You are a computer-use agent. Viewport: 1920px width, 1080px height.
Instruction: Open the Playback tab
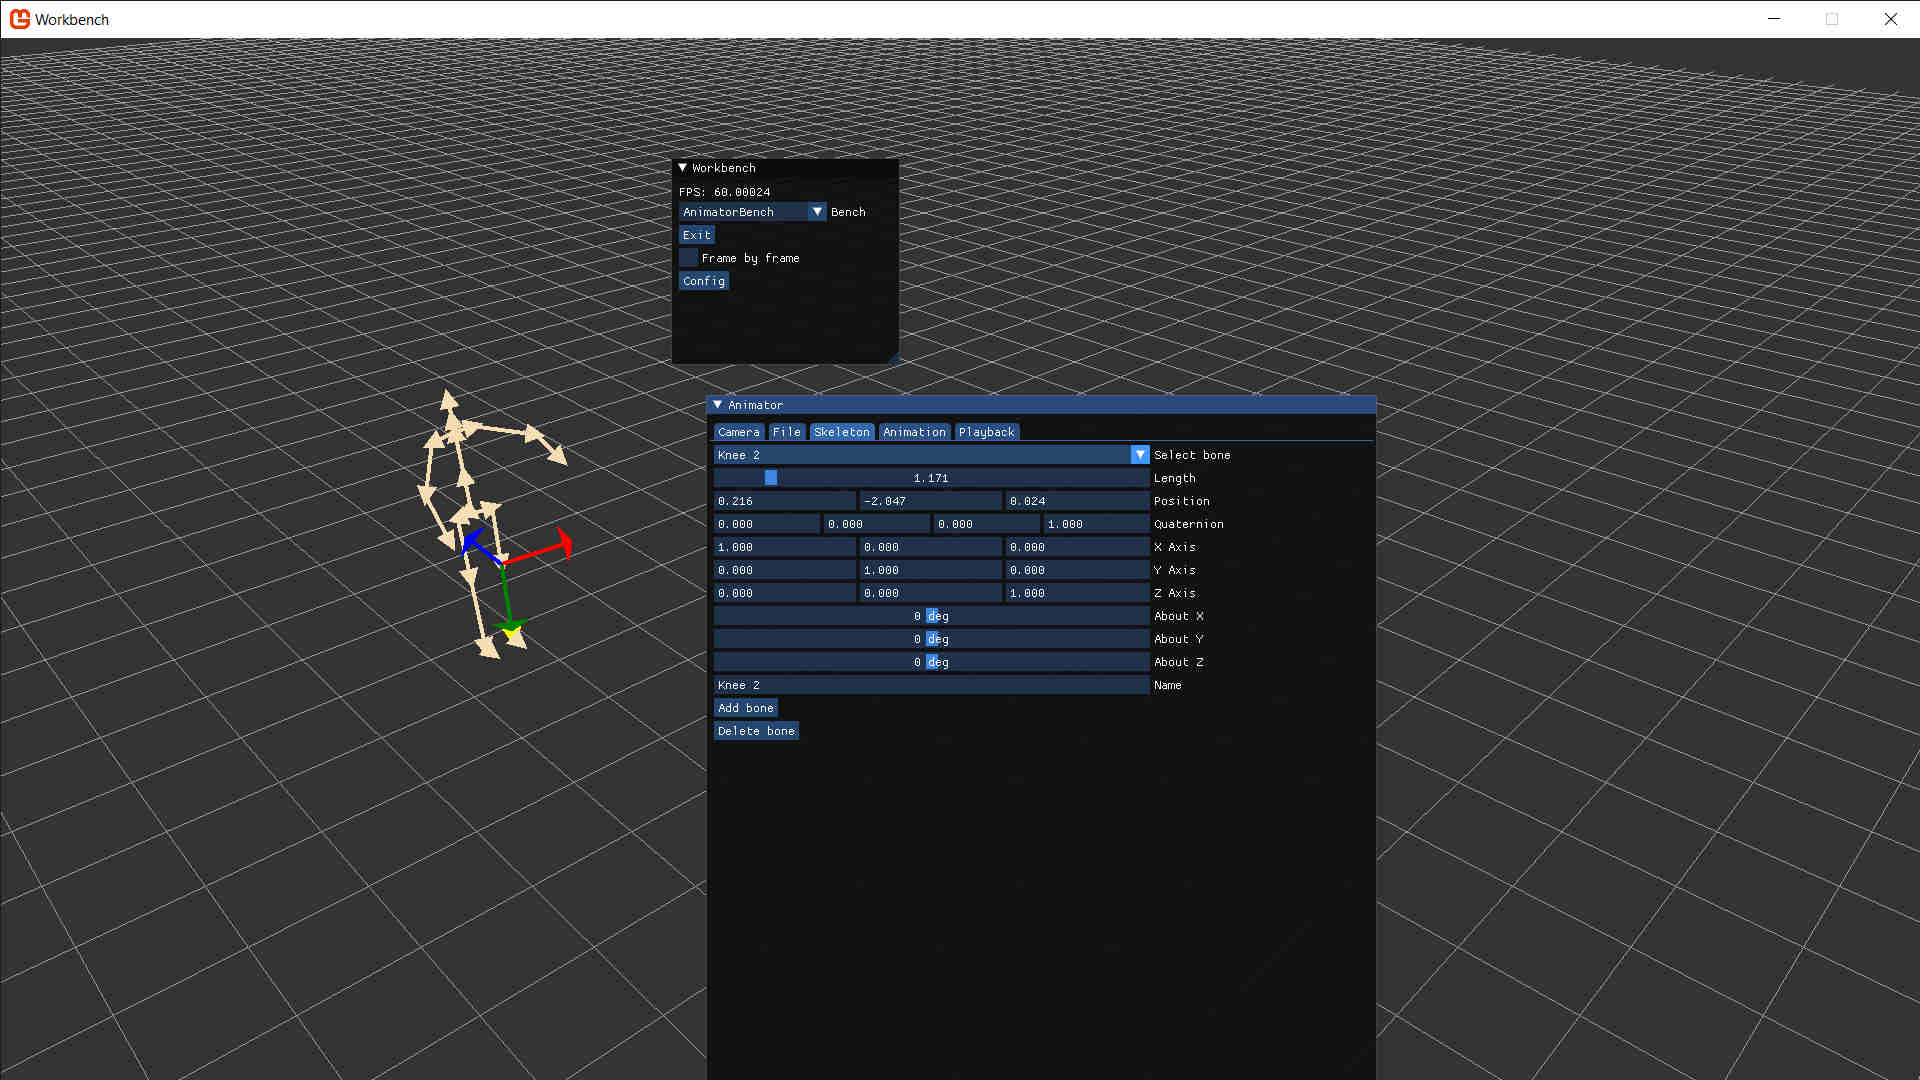[987, 432]
